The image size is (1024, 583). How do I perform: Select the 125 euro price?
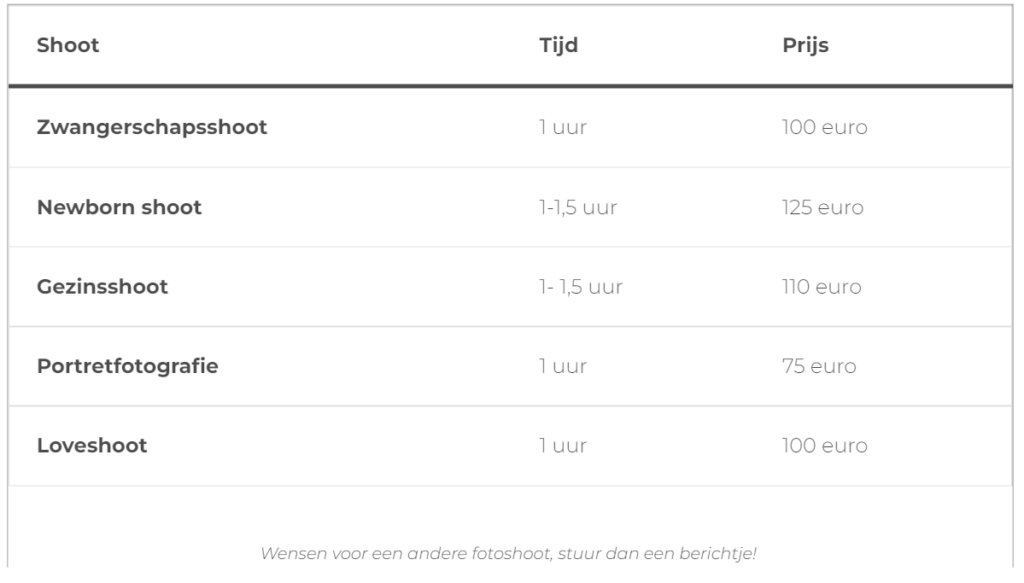tap(822, 208)
